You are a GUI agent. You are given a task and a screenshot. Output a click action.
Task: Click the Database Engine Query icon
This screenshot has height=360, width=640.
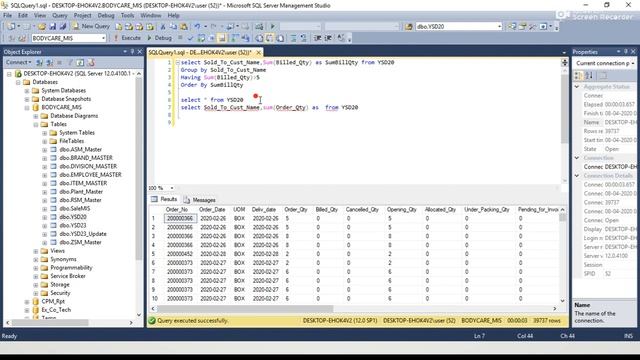pyautogui.click(x=118, y=27)
